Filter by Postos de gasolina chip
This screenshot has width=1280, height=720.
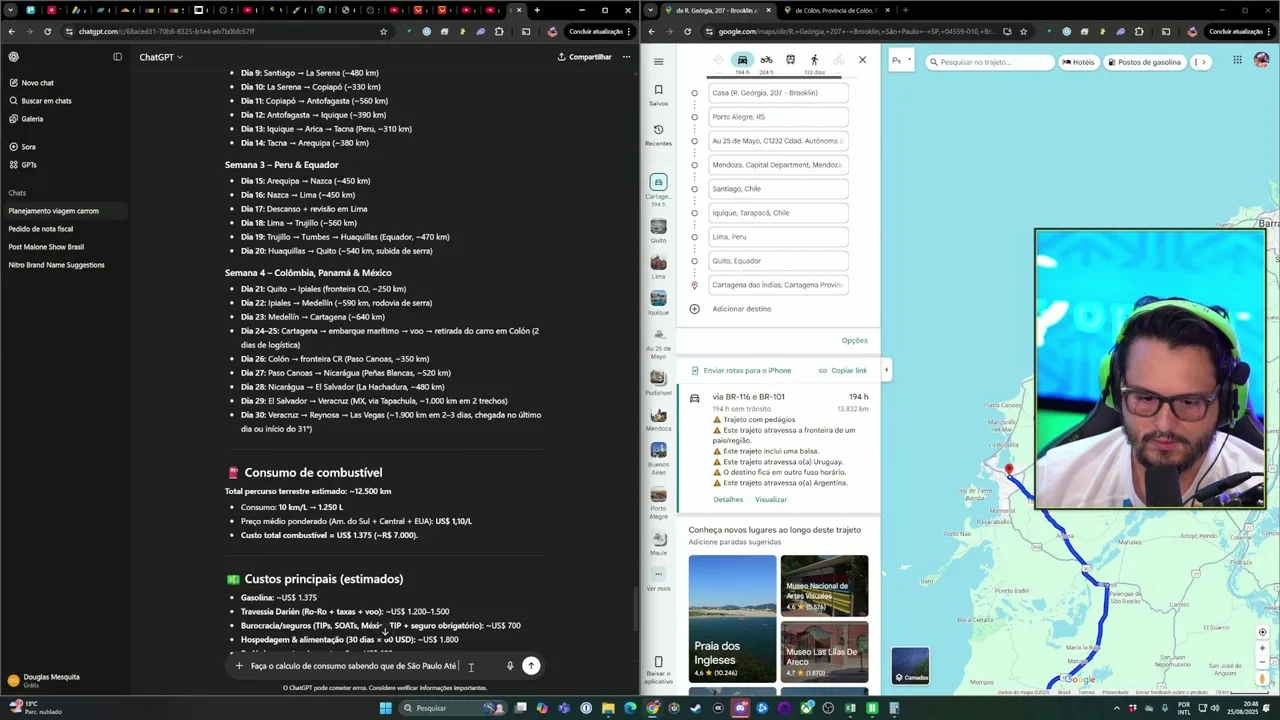(x=1143, y=62)
